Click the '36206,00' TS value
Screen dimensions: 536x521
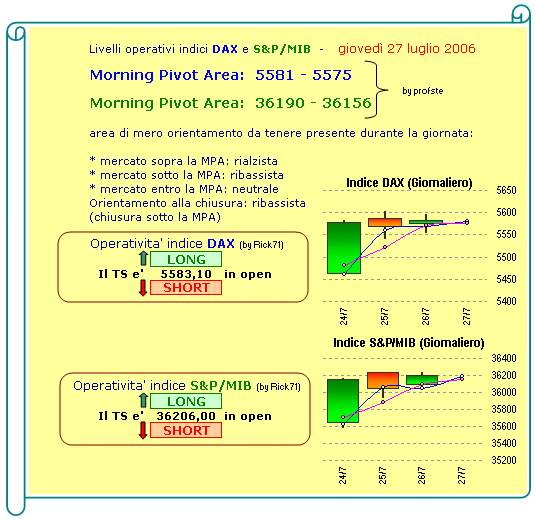(186, 416)
